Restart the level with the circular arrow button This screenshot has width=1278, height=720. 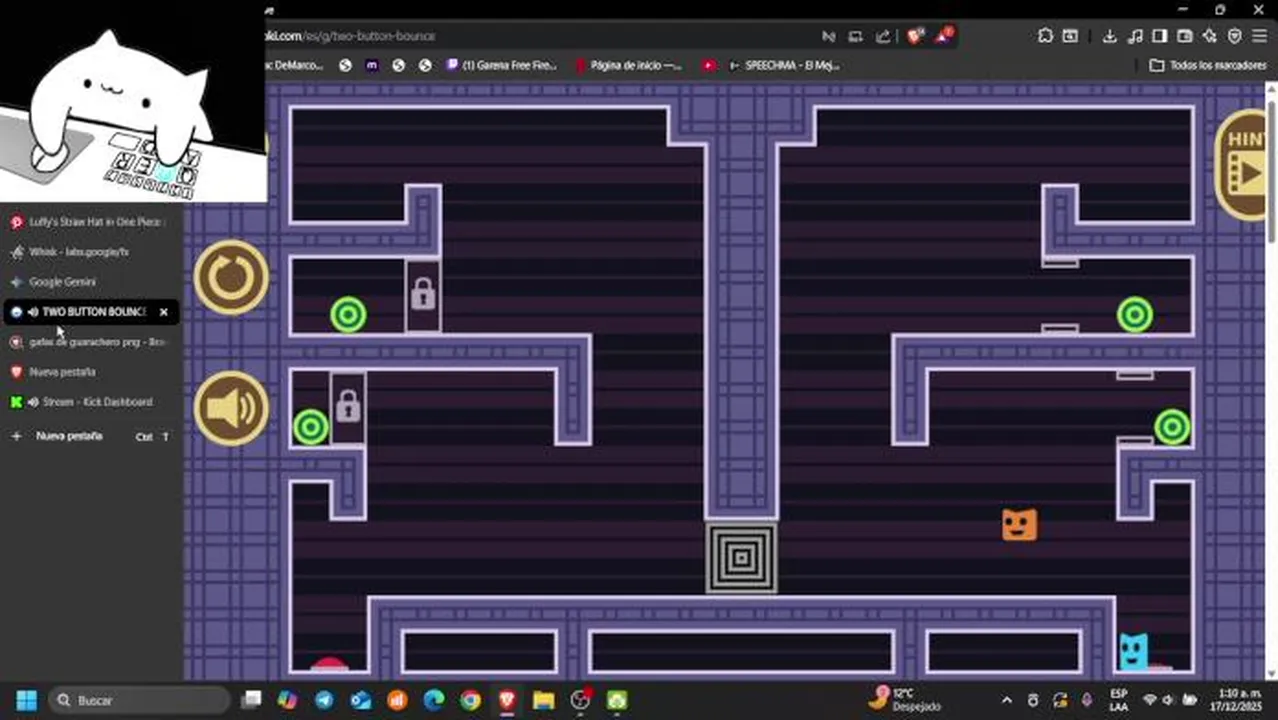231,277
